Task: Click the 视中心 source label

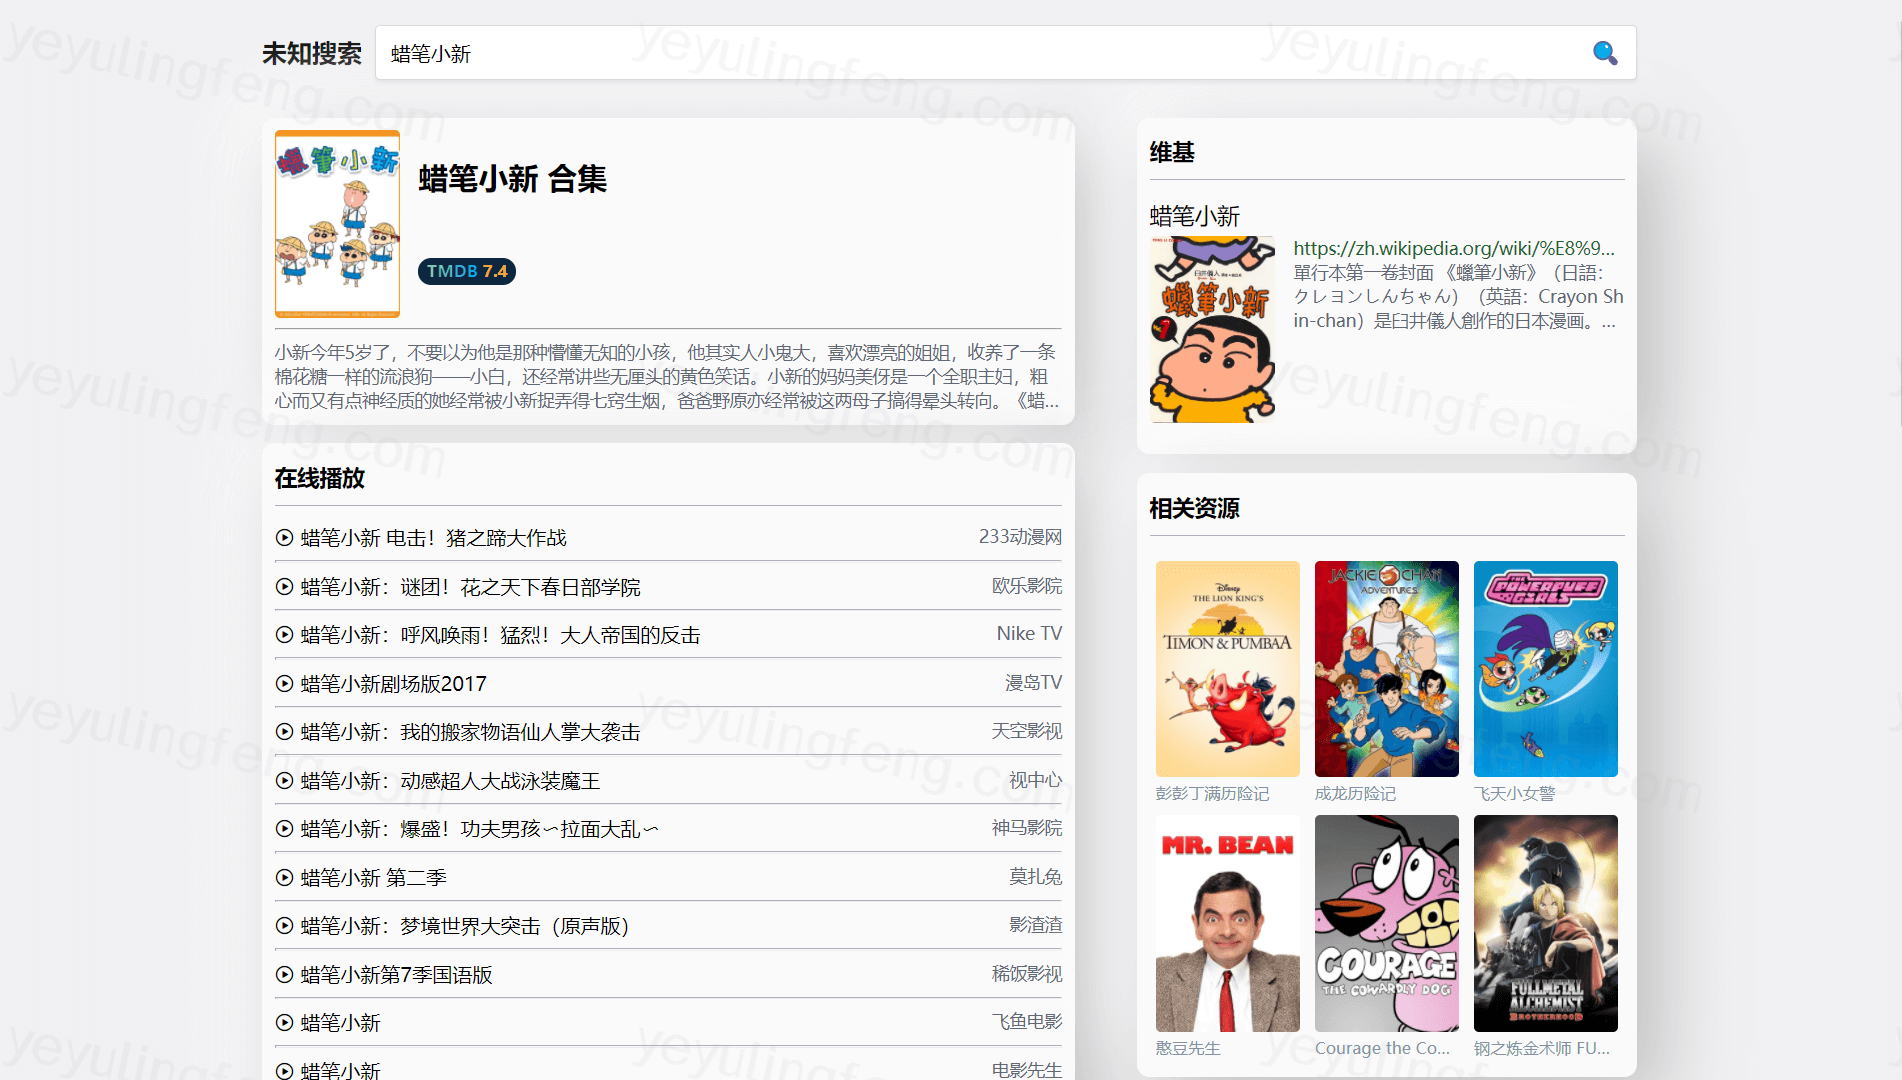Action: click(x=1035, y=780)
